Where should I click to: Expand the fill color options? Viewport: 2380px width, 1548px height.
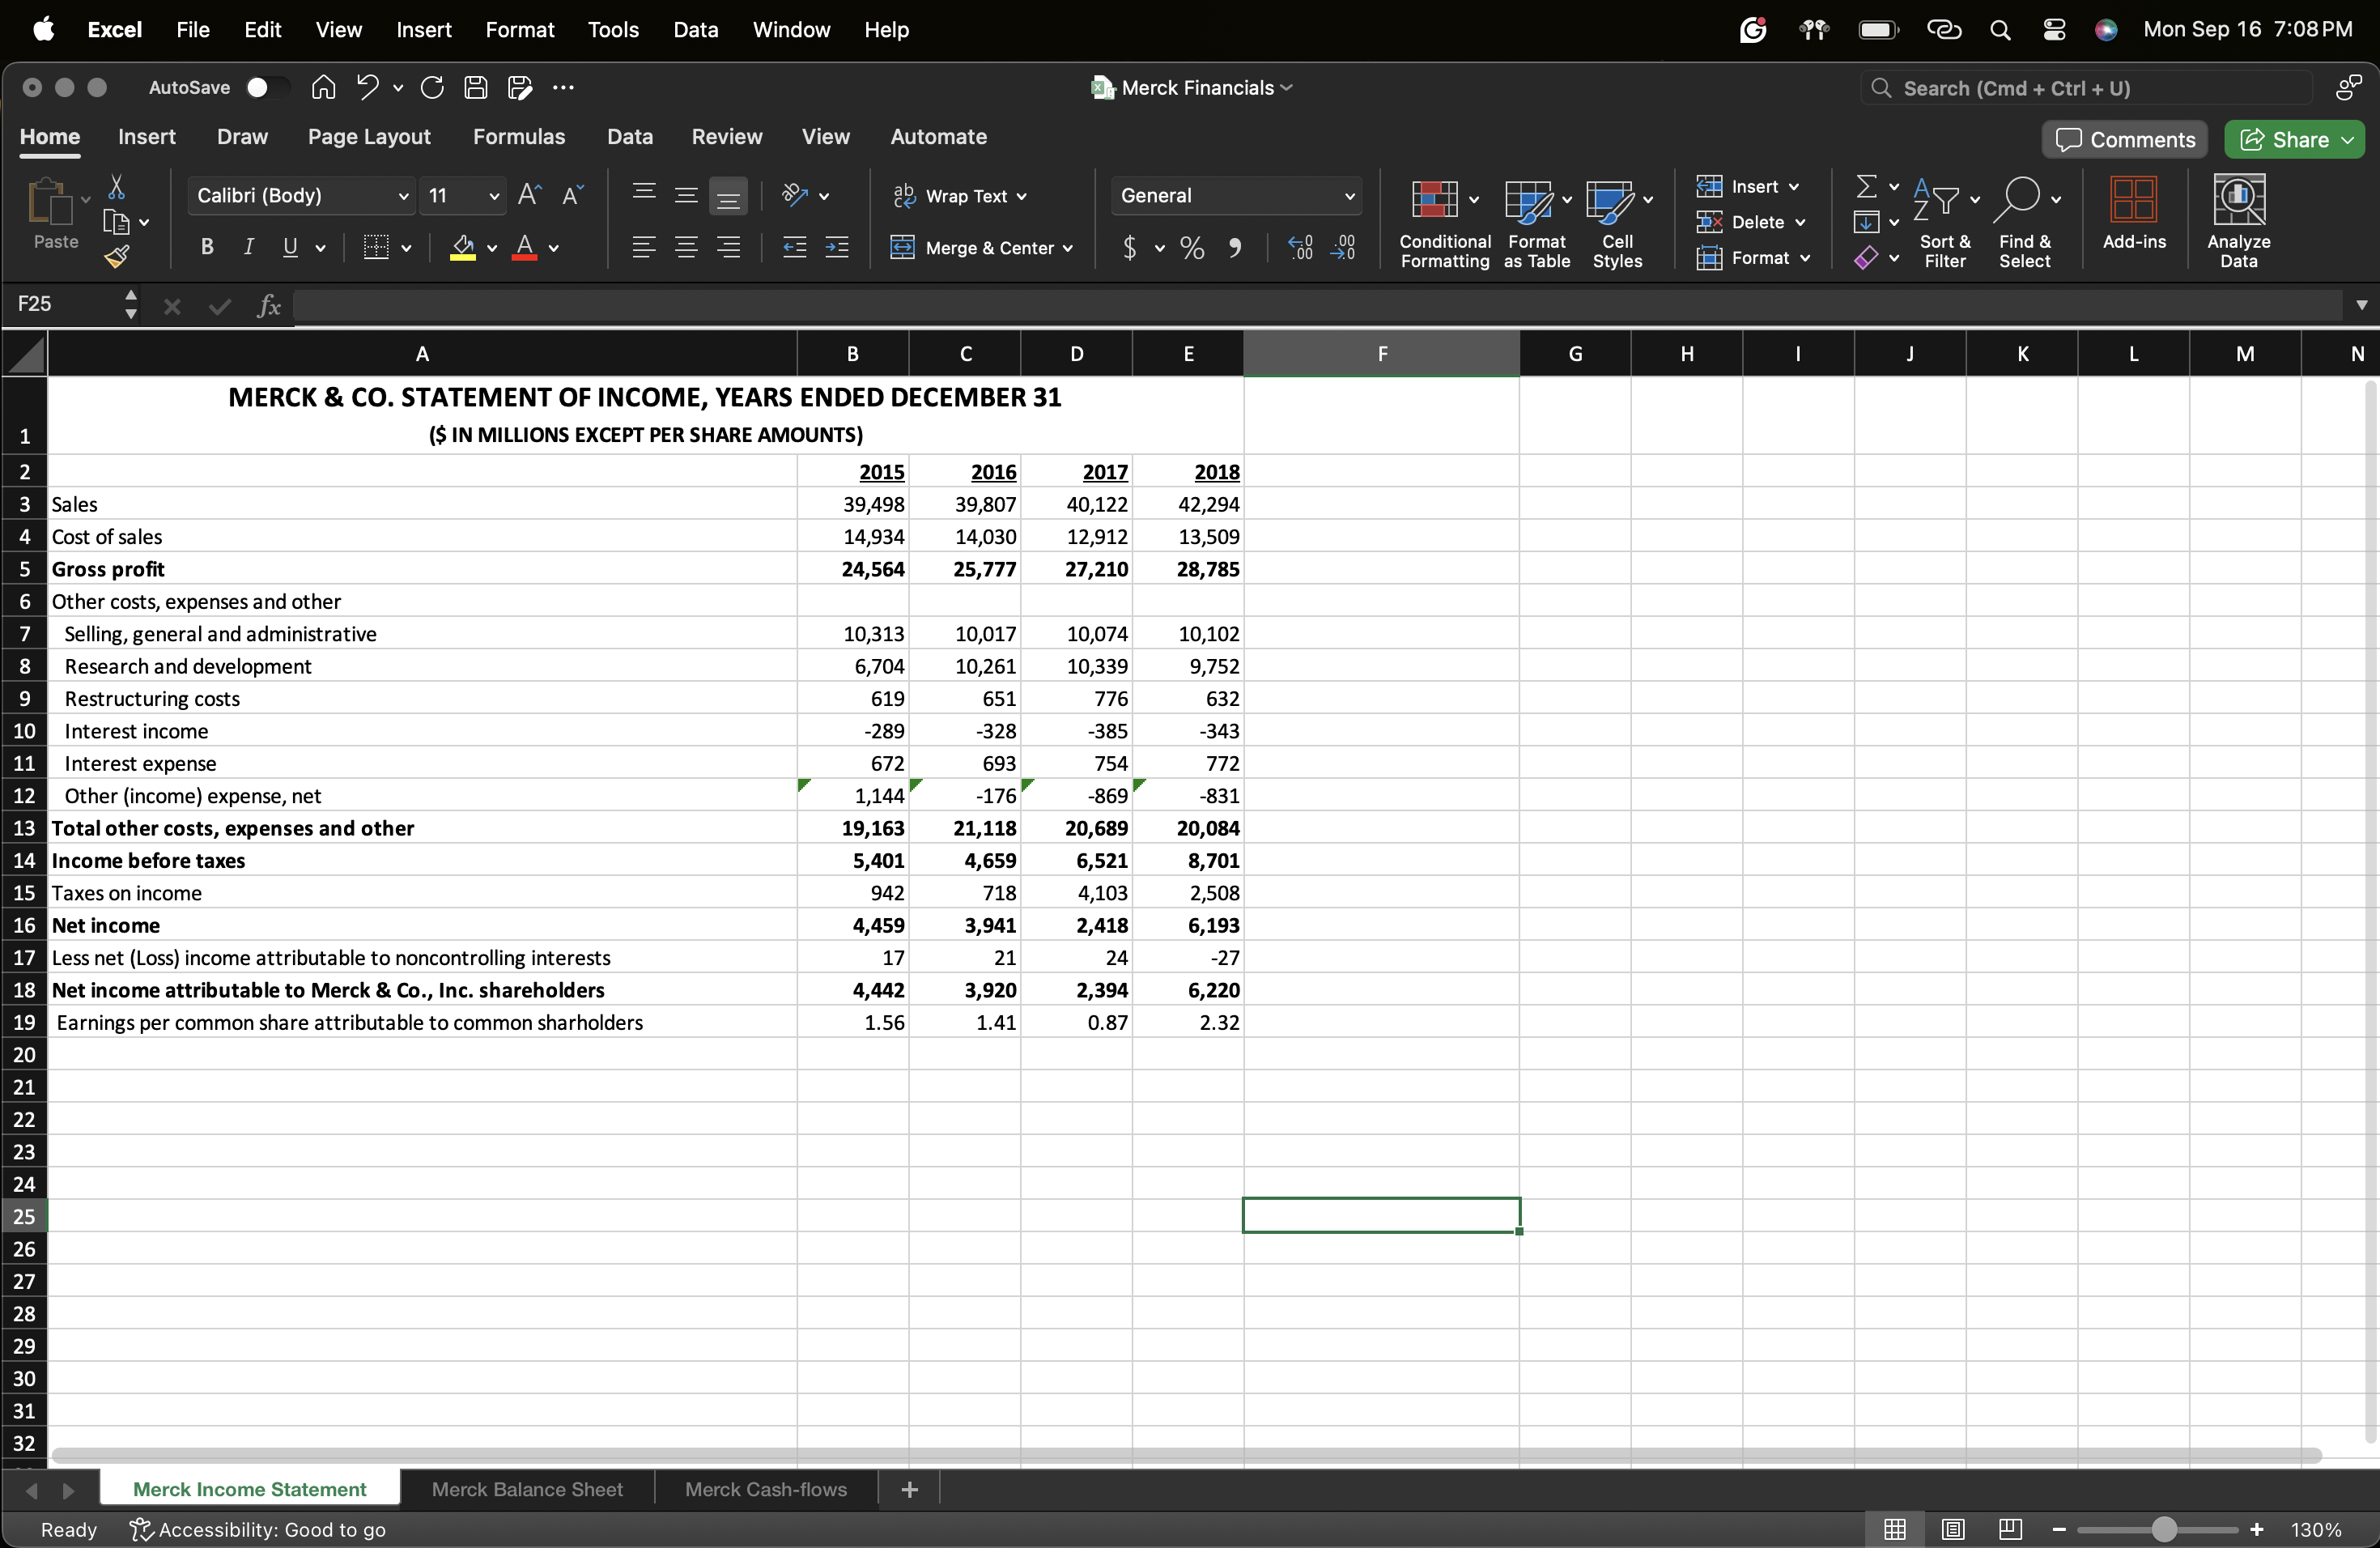point(491,248)
